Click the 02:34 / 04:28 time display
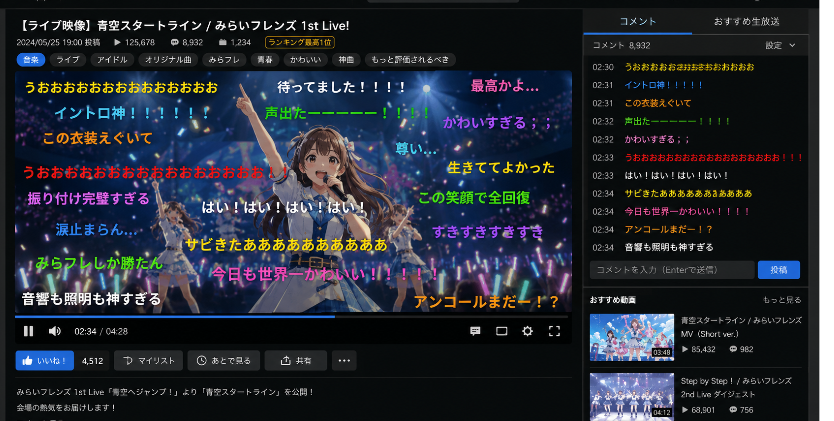The width and height of the screenshot is (834, 421). click(101, 331)
